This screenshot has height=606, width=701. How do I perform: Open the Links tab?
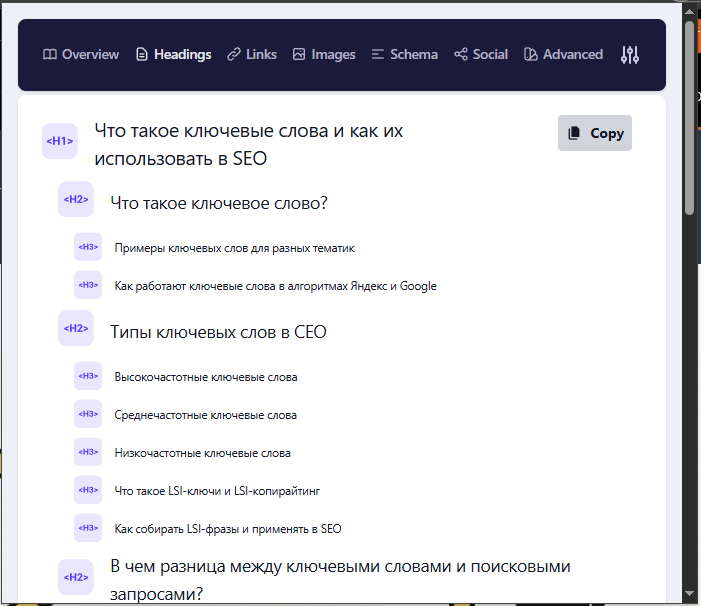(252, 55)
